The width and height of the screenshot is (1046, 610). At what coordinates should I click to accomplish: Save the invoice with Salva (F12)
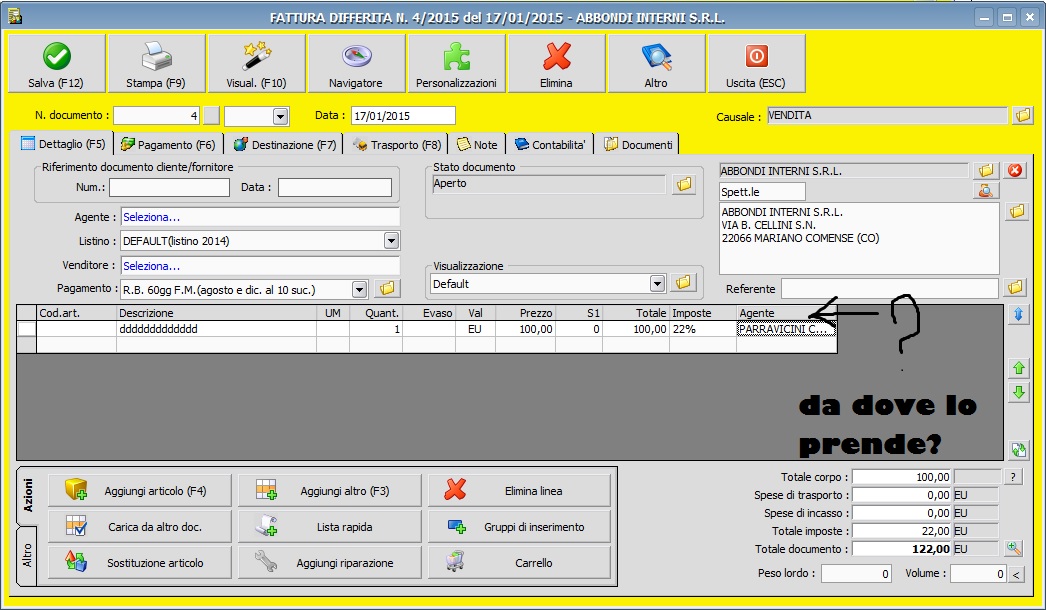pos(56,63)
